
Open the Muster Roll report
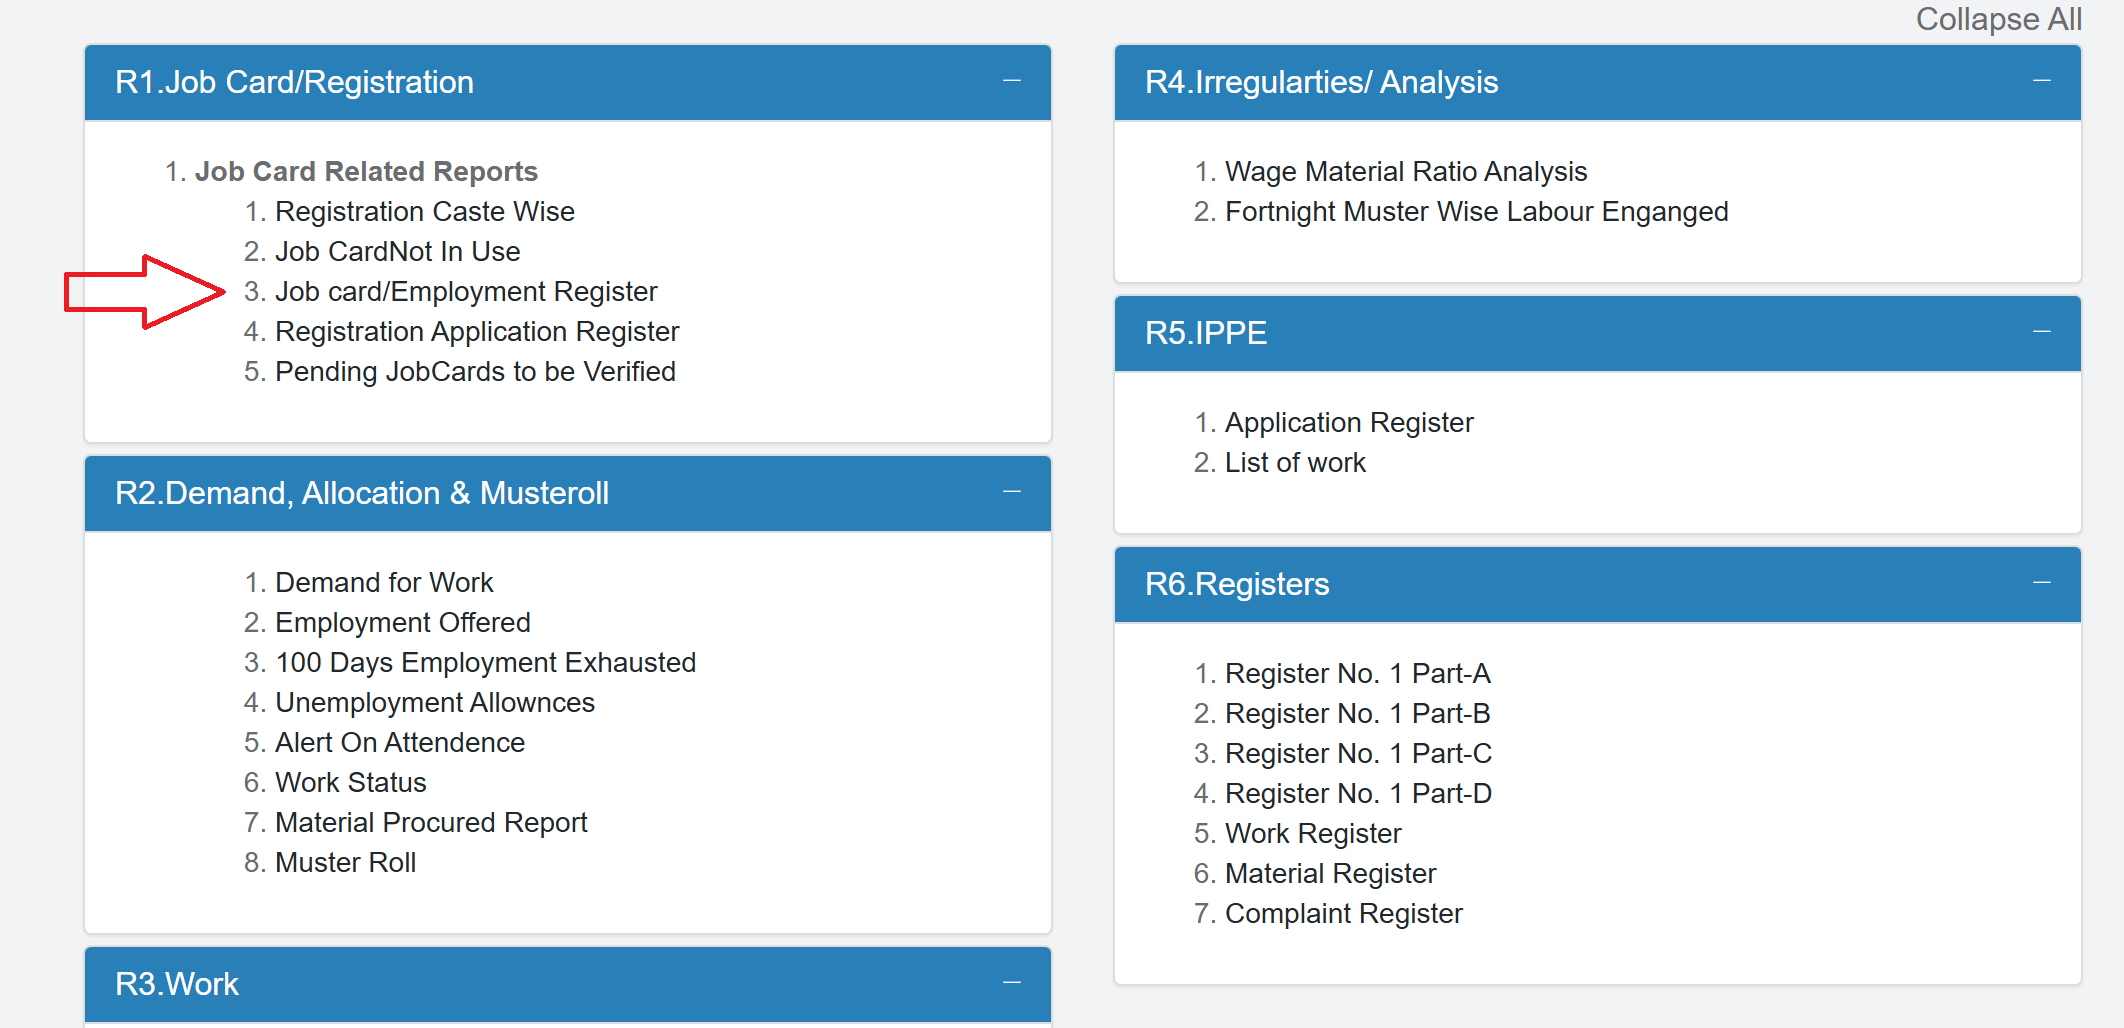346,862
